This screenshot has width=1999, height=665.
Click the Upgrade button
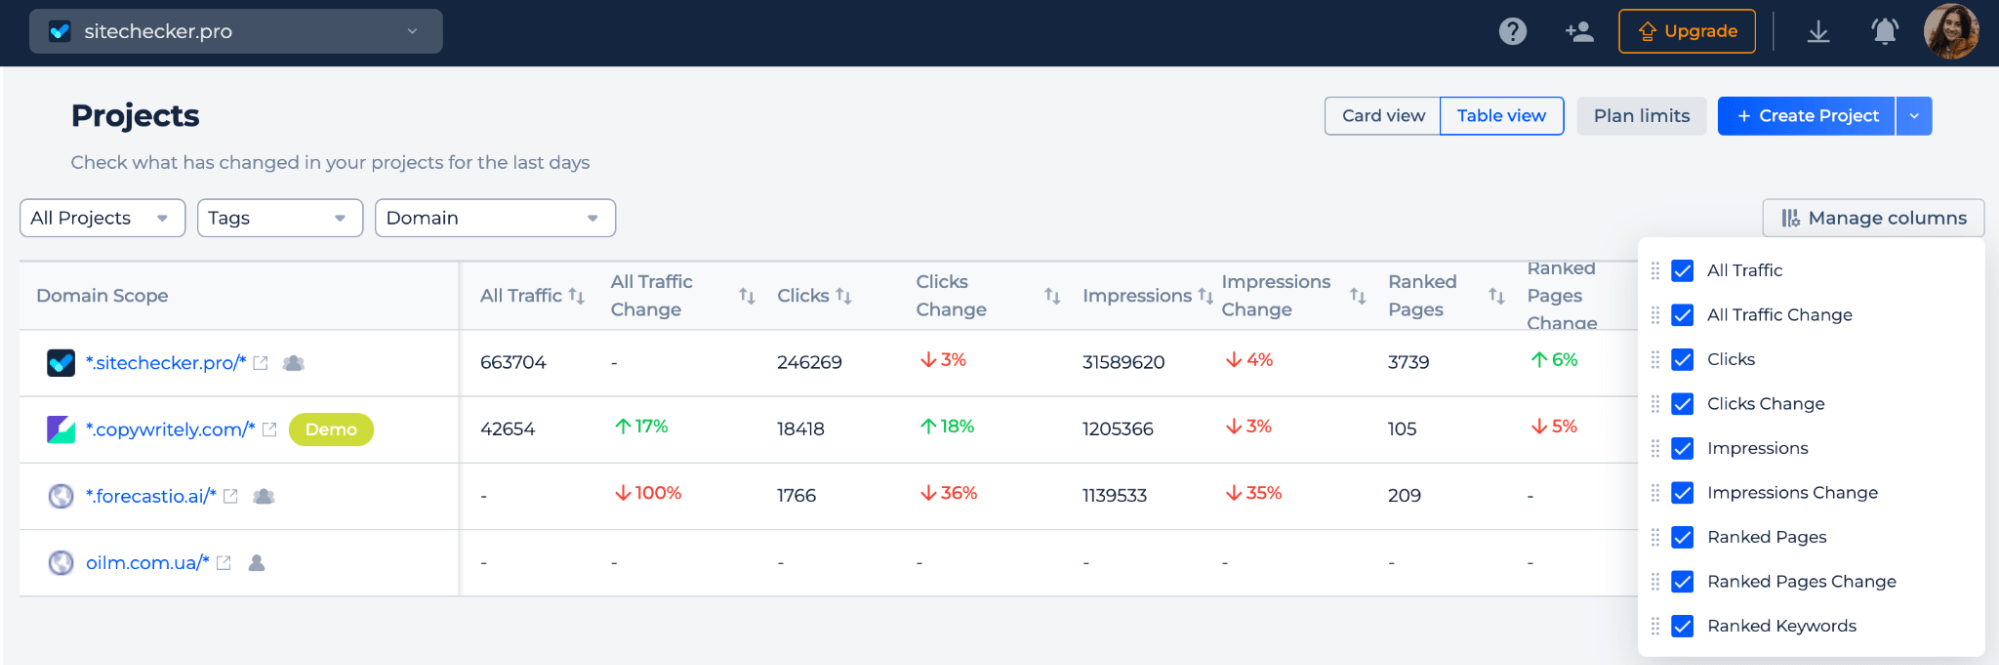pyautogui.click(x=1686, y=31)
